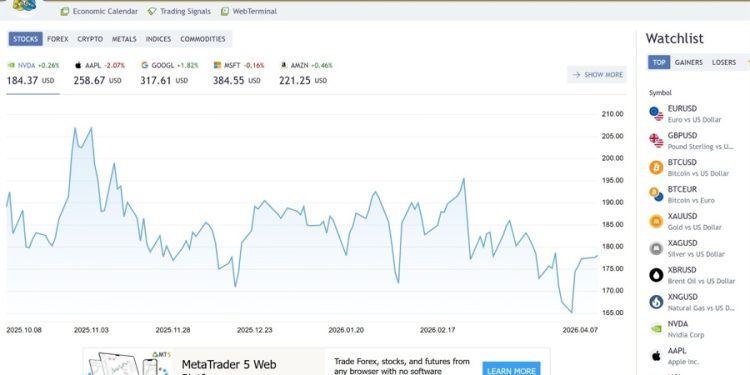
Task: Open XNGUSD in the watchlist
Action: pos(699,302)
